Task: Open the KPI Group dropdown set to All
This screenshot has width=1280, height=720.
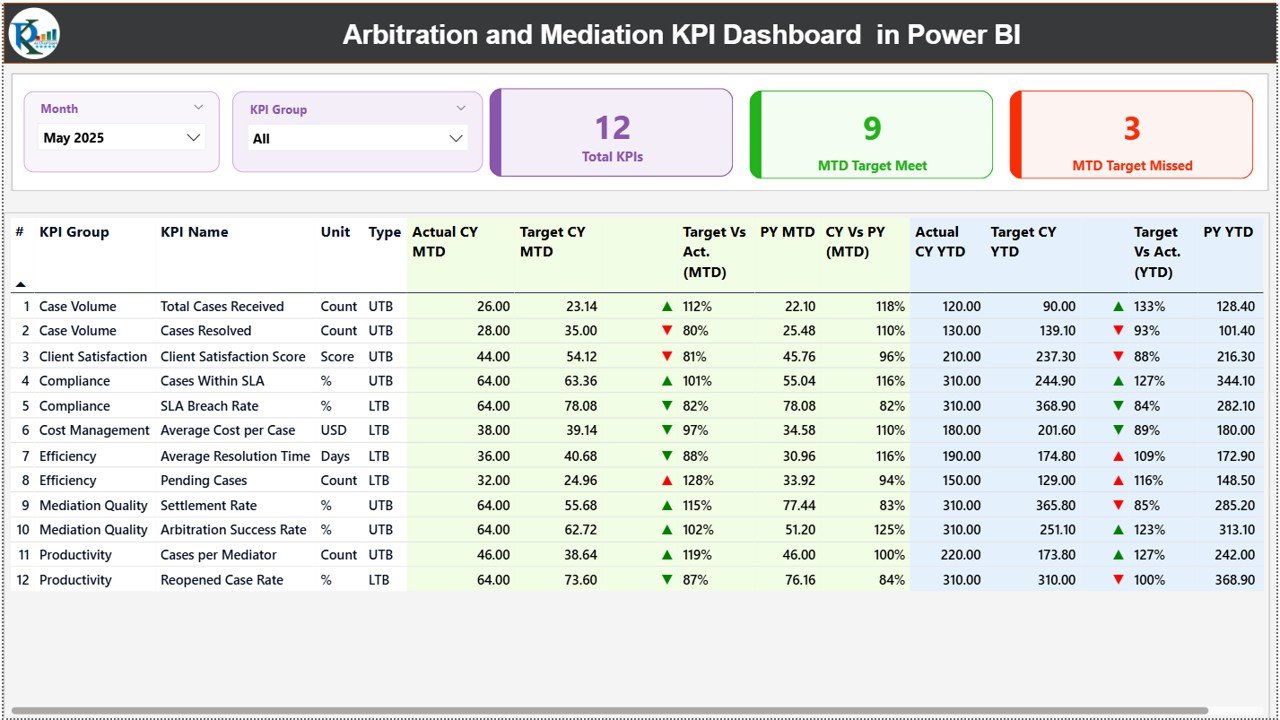Action: coord(357,138)
